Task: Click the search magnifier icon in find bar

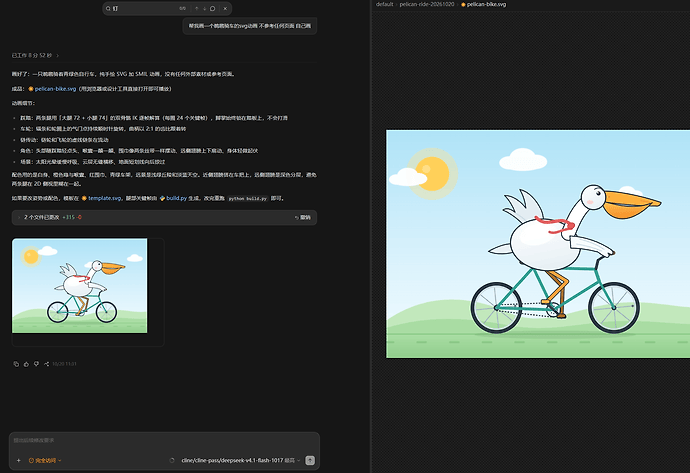Action: point(108,8)
